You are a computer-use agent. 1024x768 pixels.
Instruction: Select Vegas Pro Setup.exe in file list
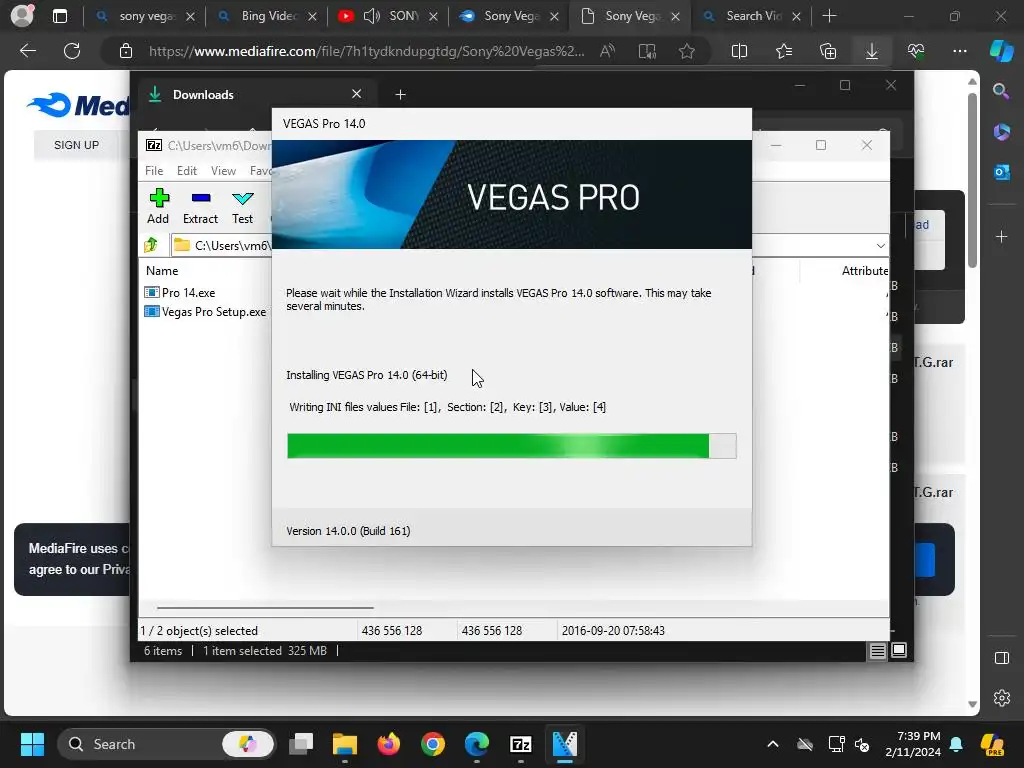click(x=206, y=312)
